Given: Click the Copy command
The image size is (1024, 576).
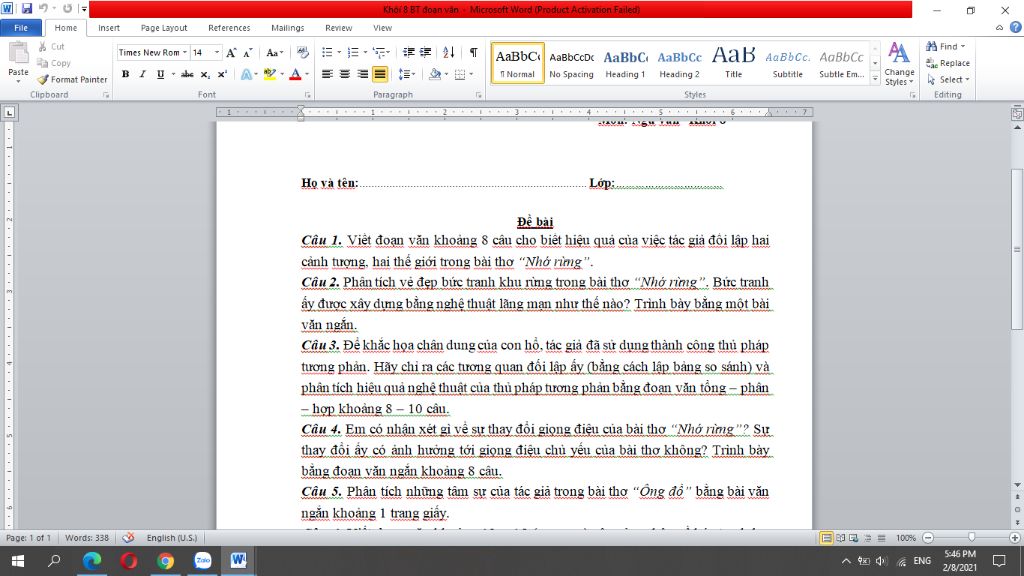Looking at the screenshot, I should click(54, 63).
